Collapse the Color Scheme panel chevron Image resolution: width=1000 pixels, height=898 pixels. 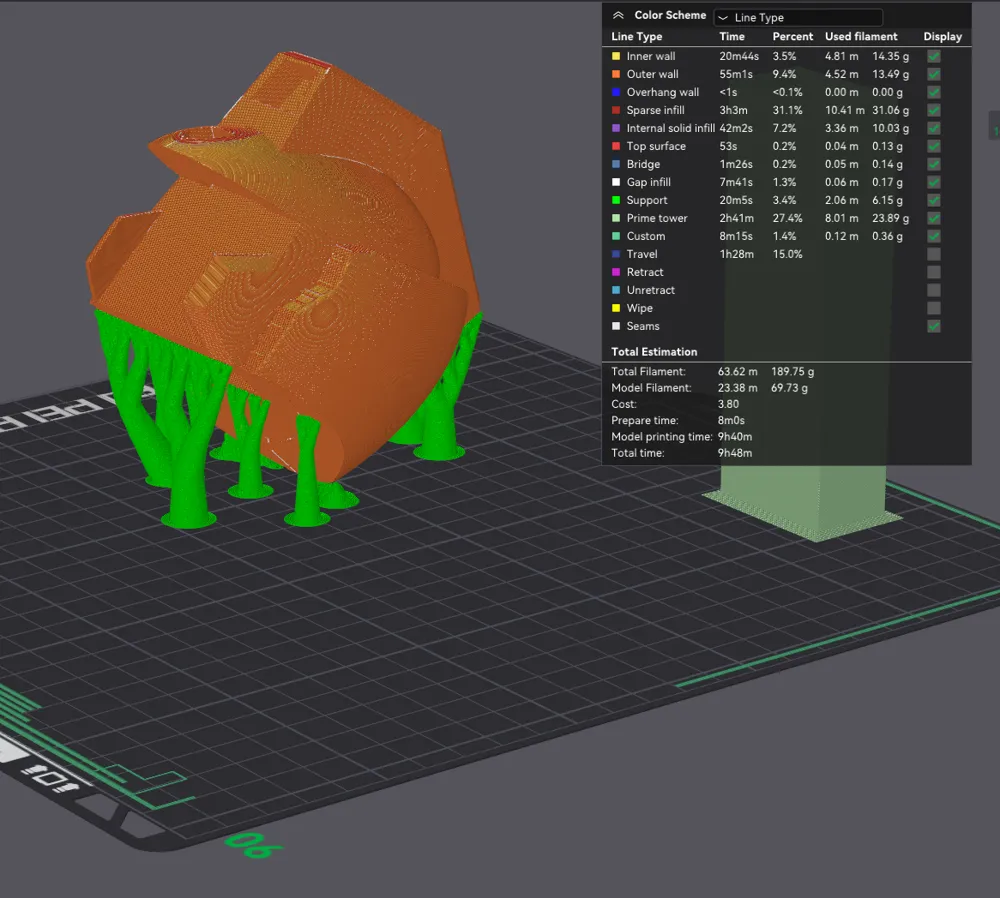click(x=618, y=16)
